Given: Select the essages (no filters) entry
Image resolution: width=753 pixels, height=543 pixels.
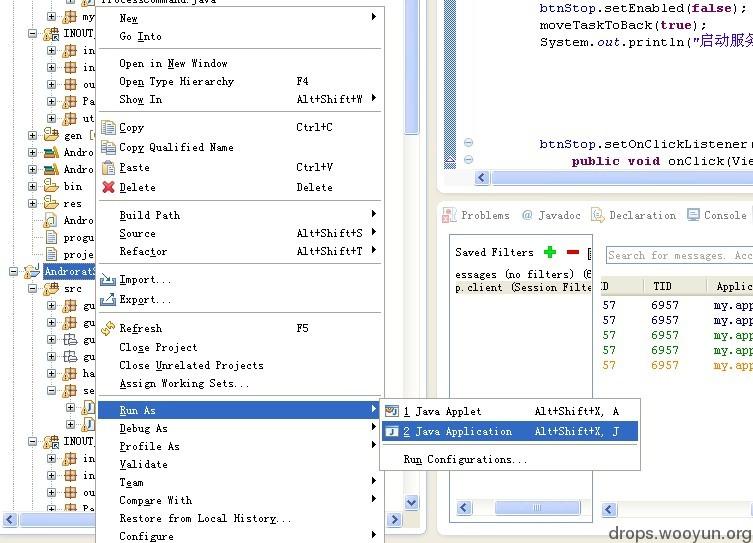Looking at the screenshot, I should [523, 274].
